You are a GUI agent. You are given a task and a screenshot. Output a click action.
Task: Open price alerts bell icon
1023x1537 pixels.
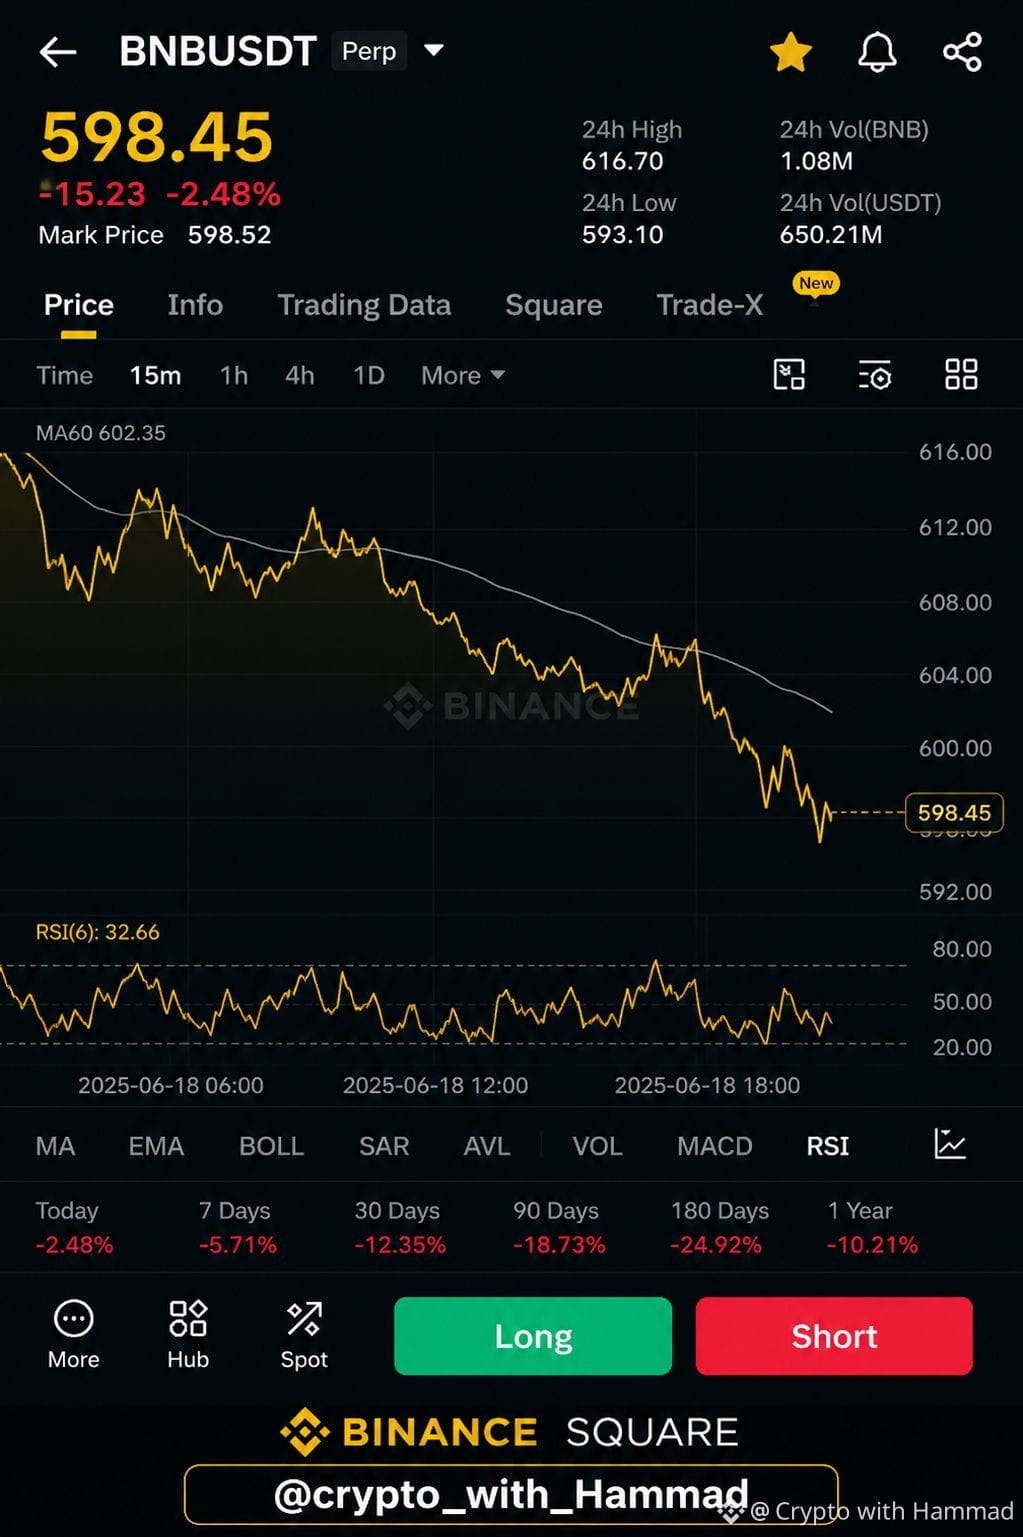pyautogui.click(x=877, y=52)
